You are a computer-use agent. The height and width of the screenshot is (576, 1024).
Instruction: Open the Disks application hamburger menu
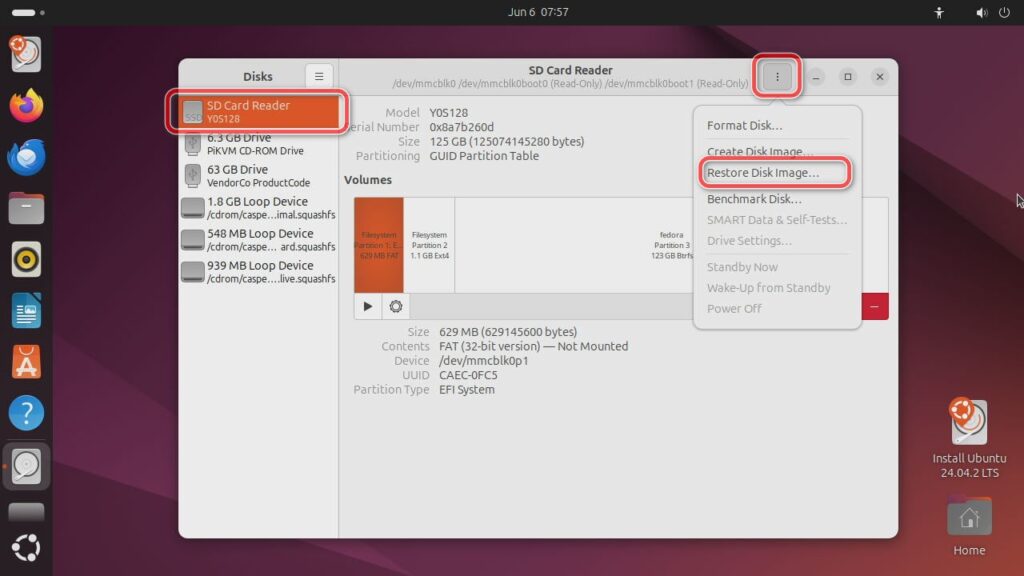318,76
